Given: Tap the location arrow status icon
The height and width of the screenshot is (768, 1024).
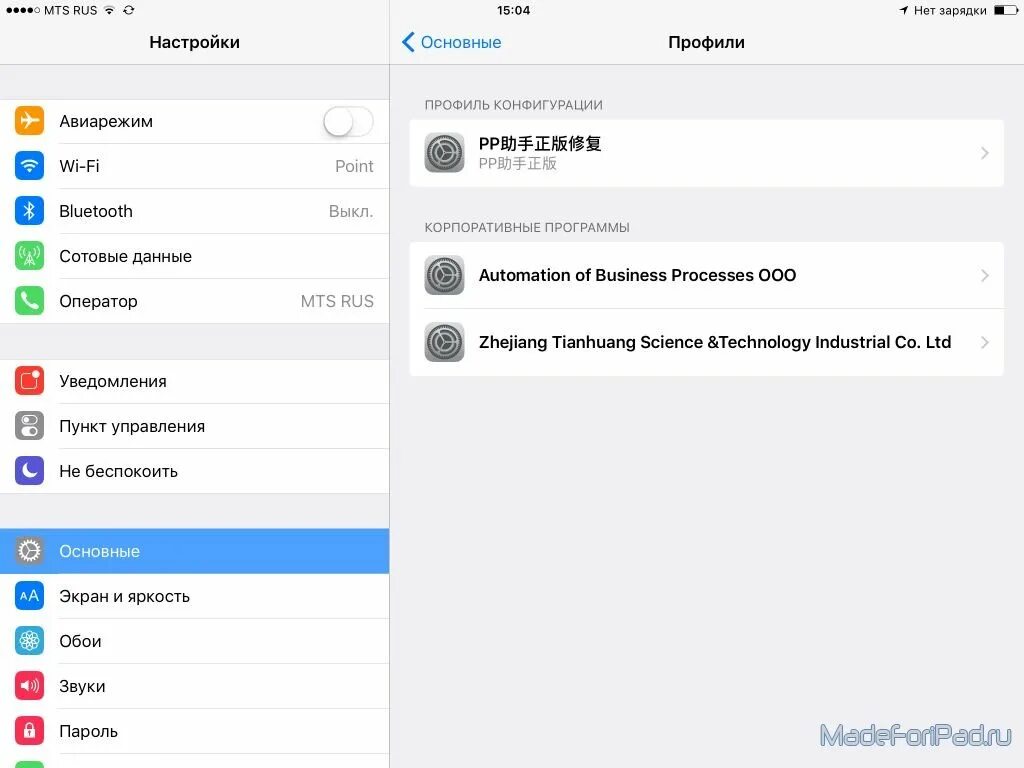Looking at the screenshot, I should click(904, 10).
